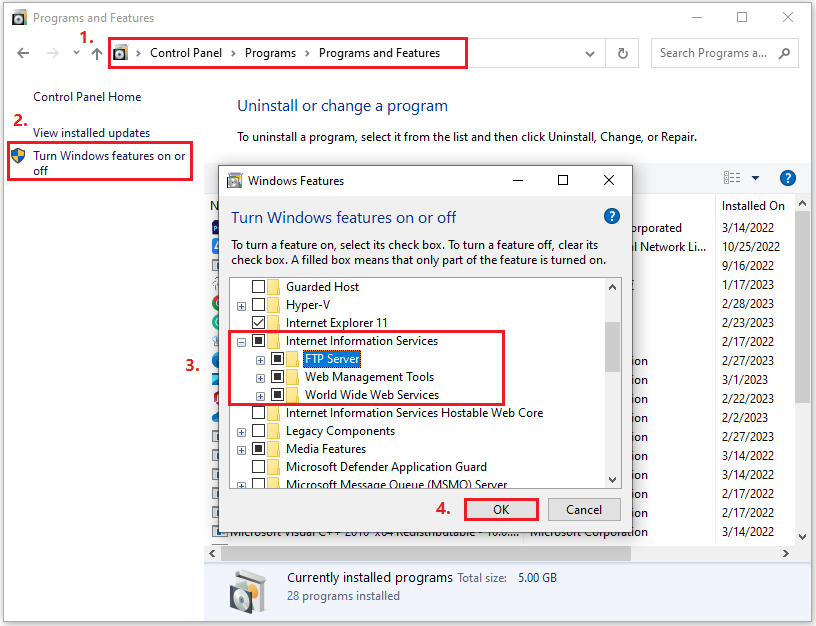The width and height of the screenshot is (816, 626).
Task: Click the FTP Server folder icon
Action: click(x=293, y=359)
